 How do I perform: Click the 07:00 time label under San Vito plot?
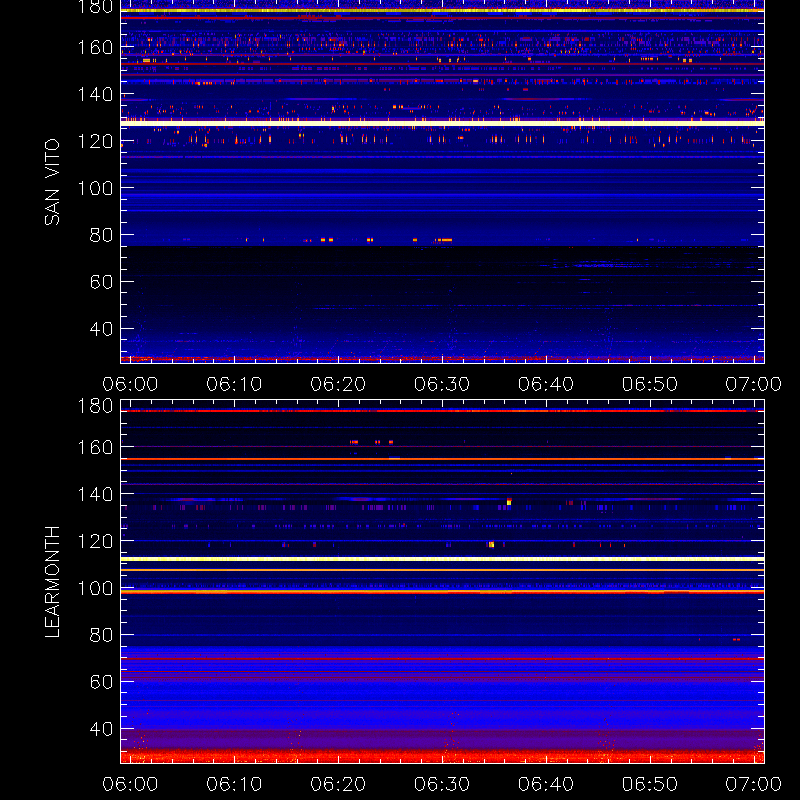click(x=754, y=384)
